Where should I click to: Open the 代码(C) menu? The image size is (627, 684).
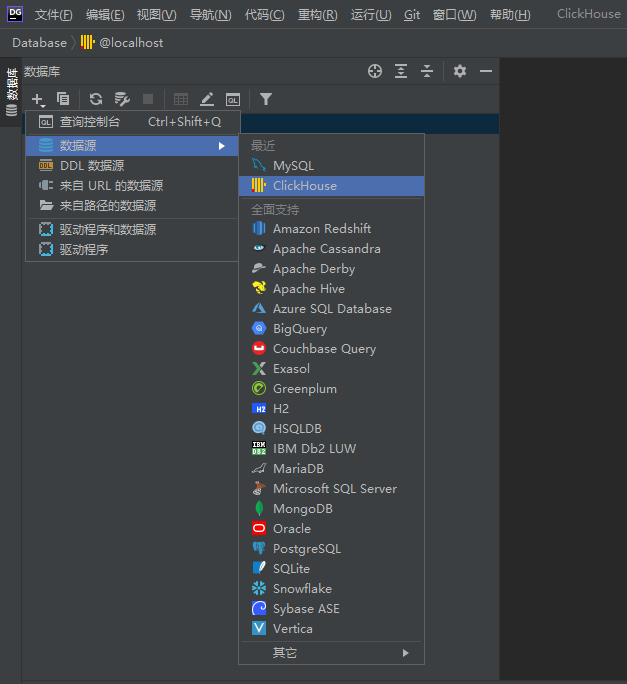265,15
